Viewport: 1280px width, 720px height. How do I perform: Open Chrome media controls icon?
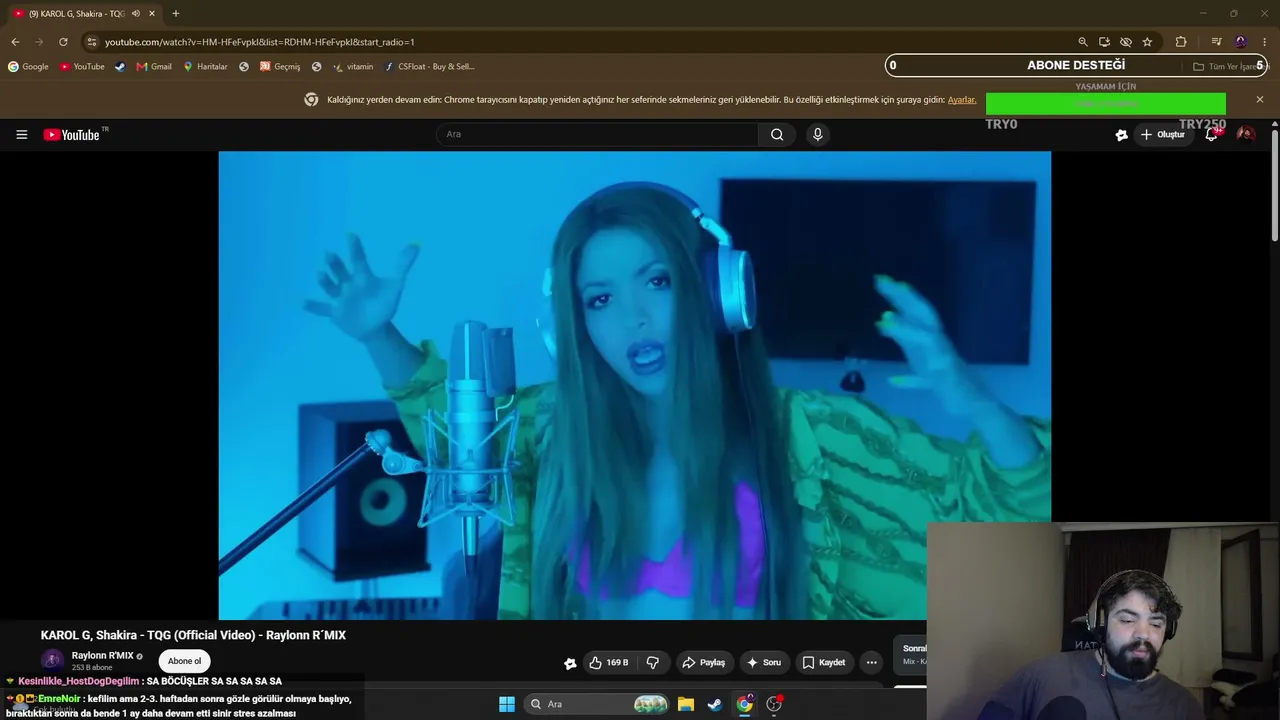[1216, 42]
